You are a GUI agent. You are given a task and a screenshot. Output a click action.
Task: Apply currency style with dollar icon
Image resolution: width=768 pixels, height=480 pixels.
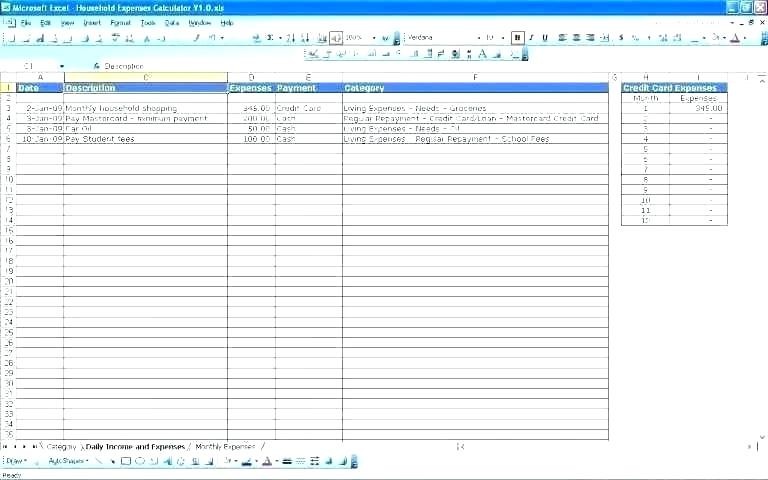pos(621,38)
